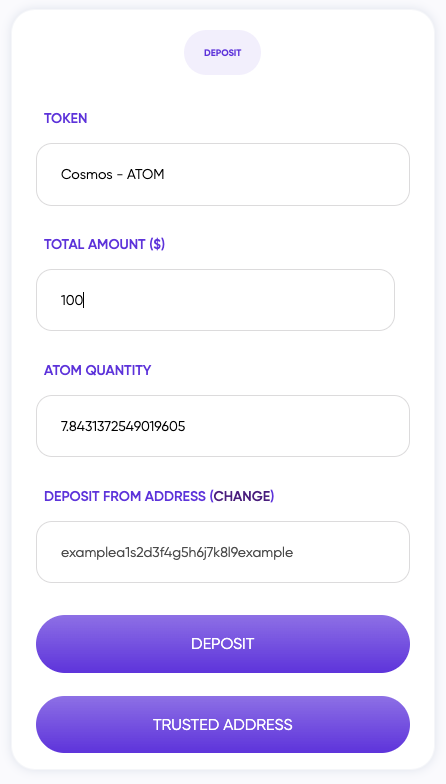Select the deposit from address field
Screen dimensions: 446x784
point(223,552)
